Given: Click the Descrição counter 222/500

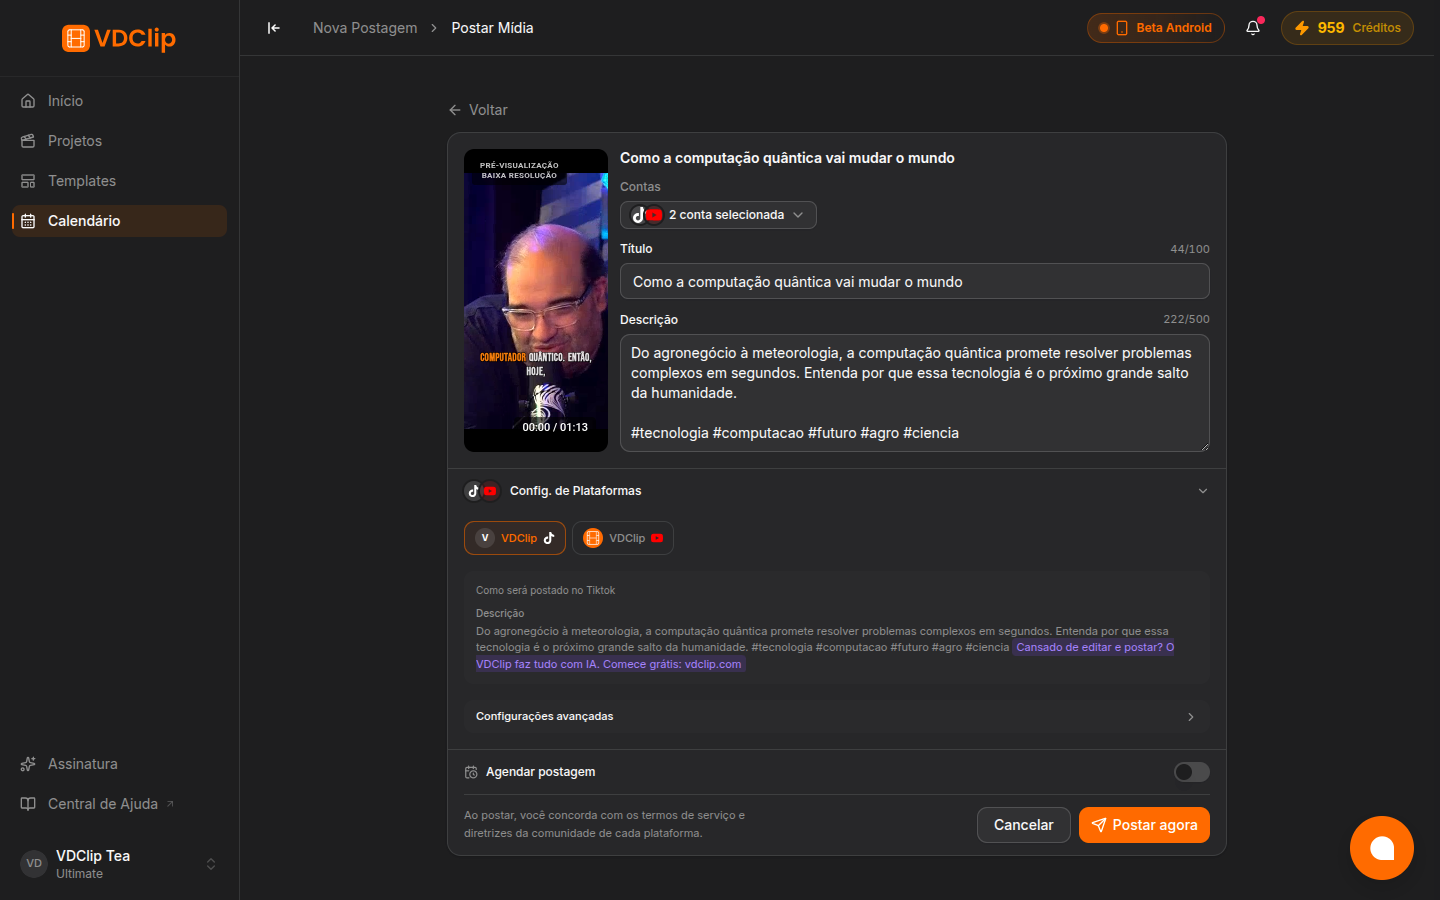Looking at the screenshot, I should tap(1186, 319).
